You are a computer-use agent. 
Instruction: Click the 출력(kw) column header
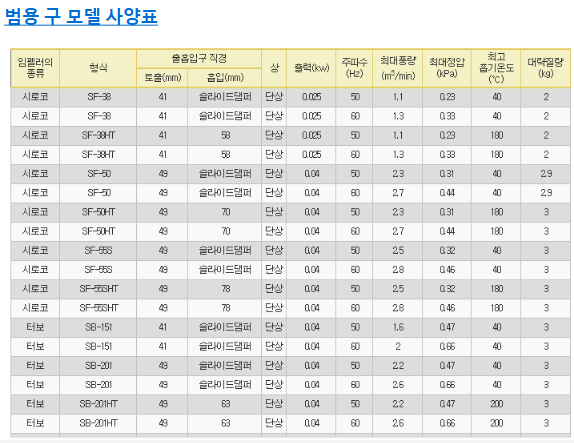click(312, 68)
